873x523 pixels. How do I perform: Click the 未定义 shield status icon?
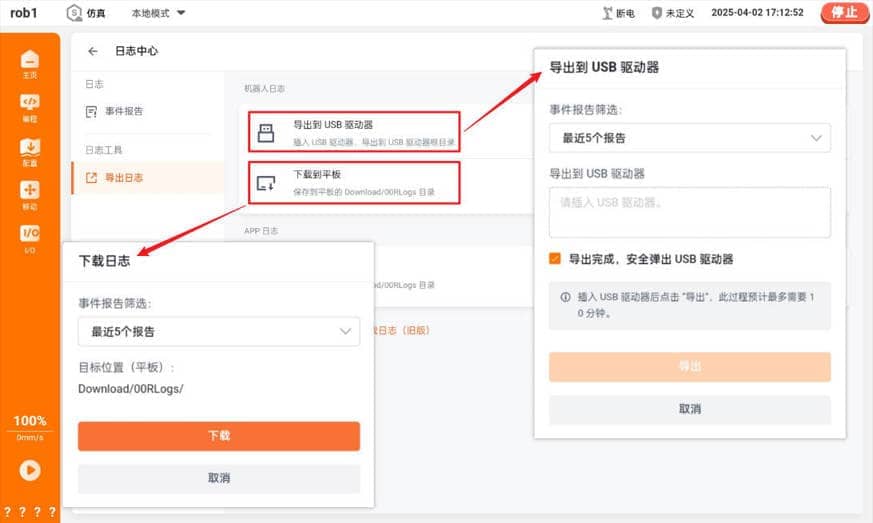(657, 14)
